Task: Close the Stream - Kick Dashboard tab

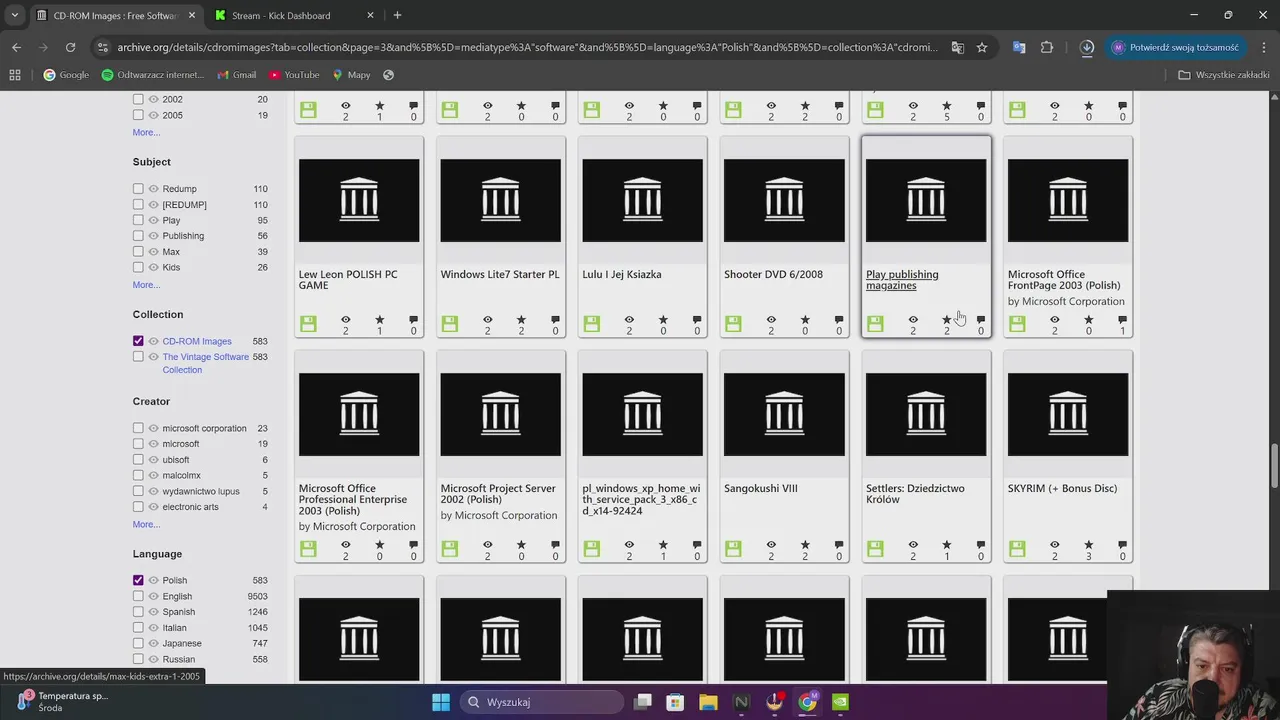Action: tap(370, 15)
